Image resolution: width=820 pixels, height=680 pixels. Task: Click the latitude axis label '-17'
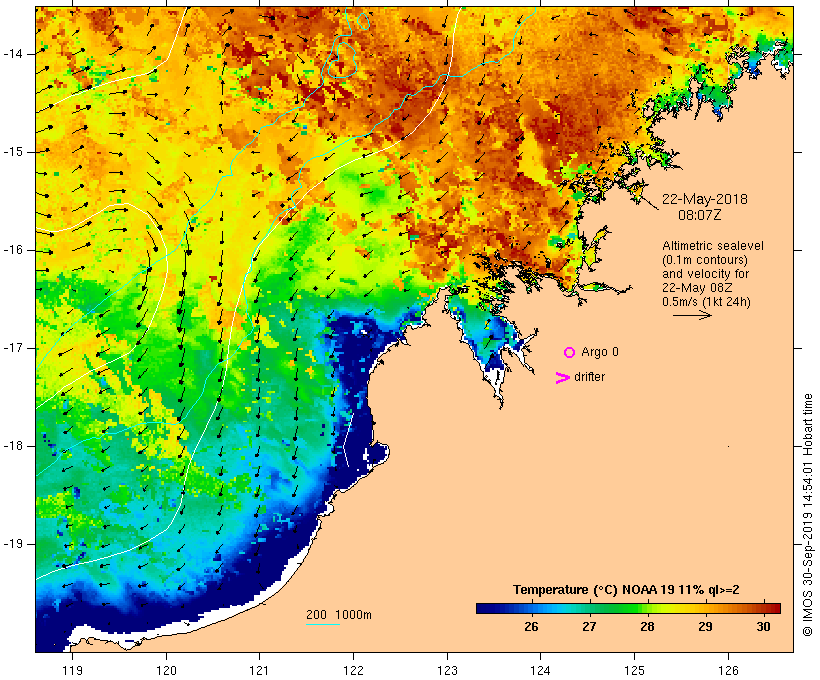pyautogui.click(x=13, y=348)
